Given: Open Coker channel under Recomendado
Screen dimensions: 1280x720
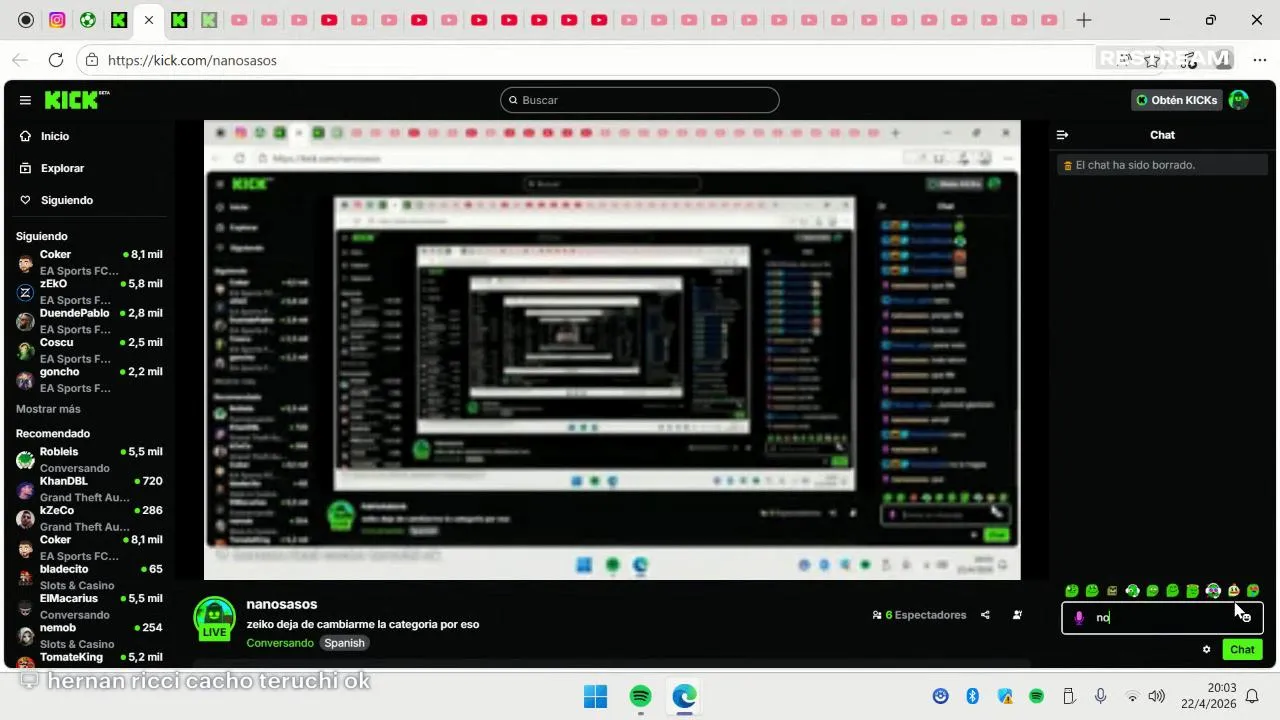Looking at the screenshot, I should coord(89,547).
